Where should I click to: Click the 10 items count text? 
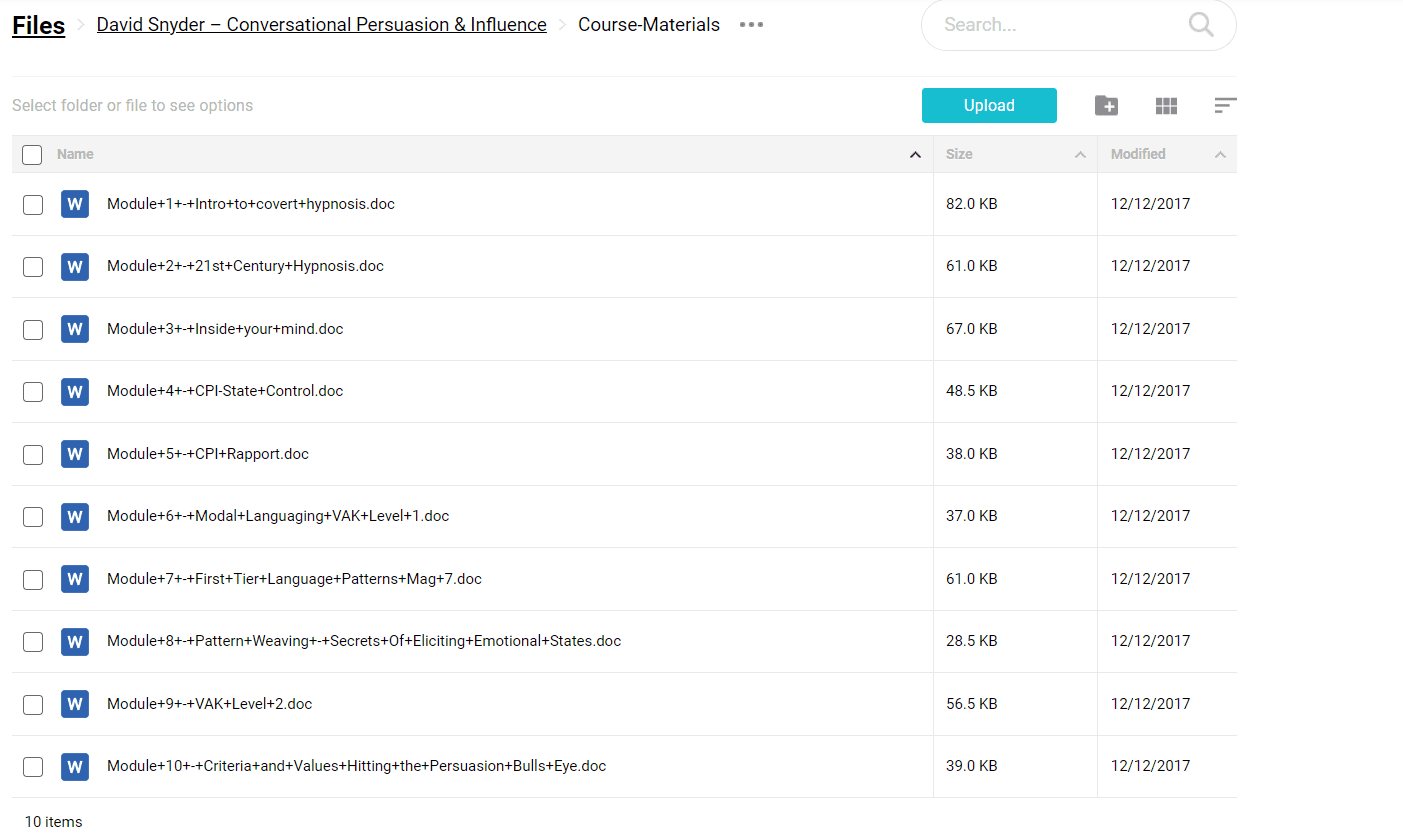pyautogui.click(x=54, y=822)
